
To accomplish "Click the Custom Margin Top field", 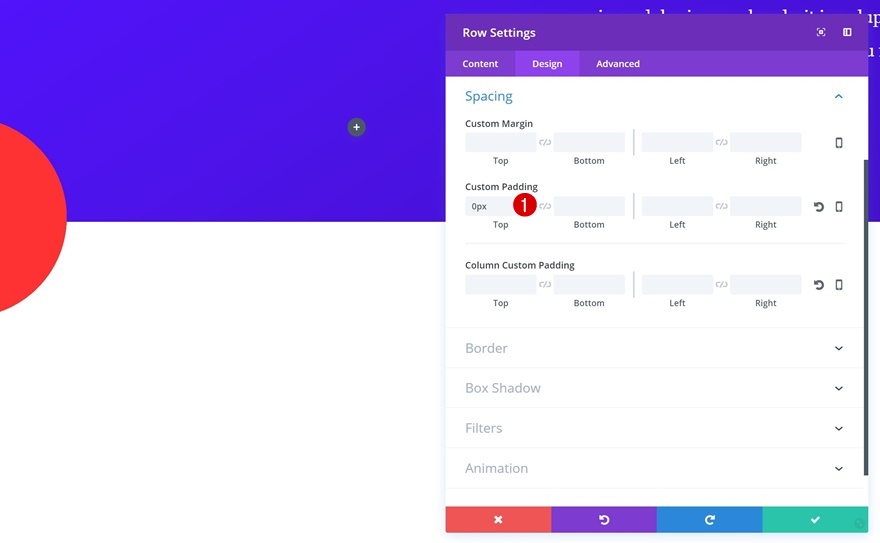I will pyautogui.click(x=501, y=142).
